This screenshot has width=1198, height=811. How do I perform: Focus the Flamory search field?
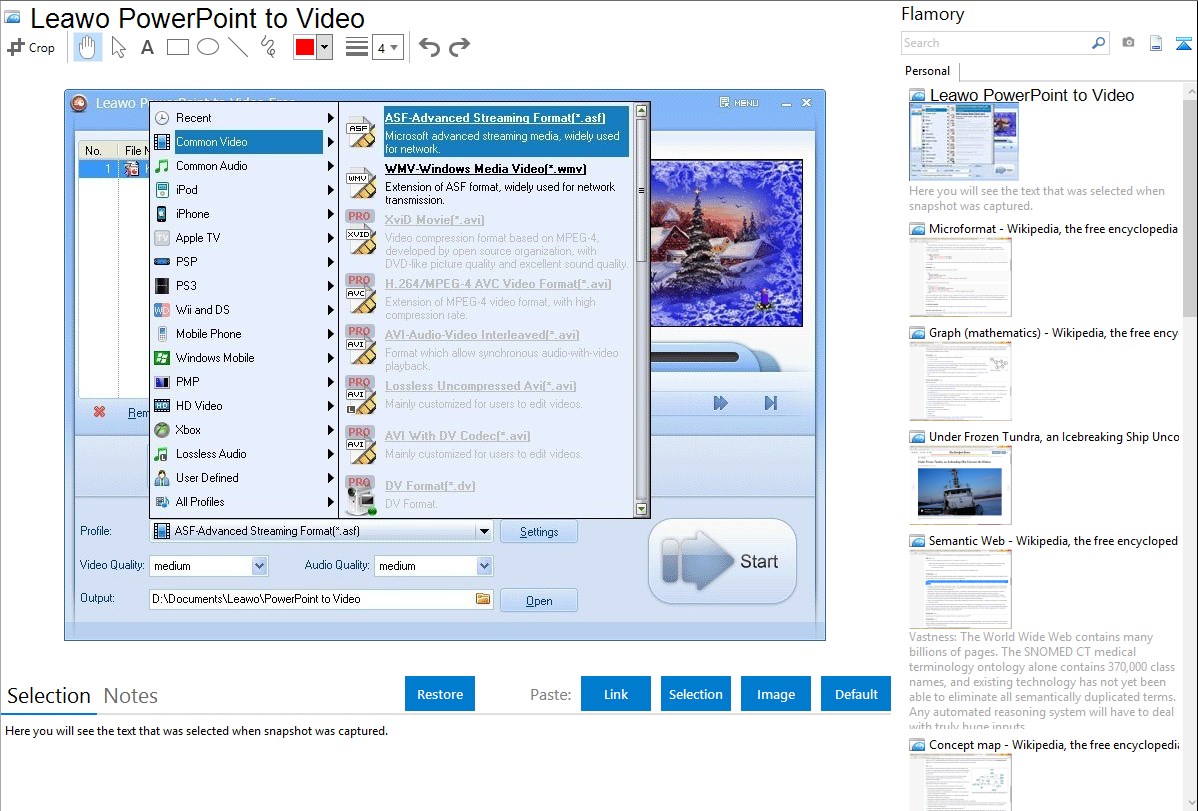click(996, 43)
